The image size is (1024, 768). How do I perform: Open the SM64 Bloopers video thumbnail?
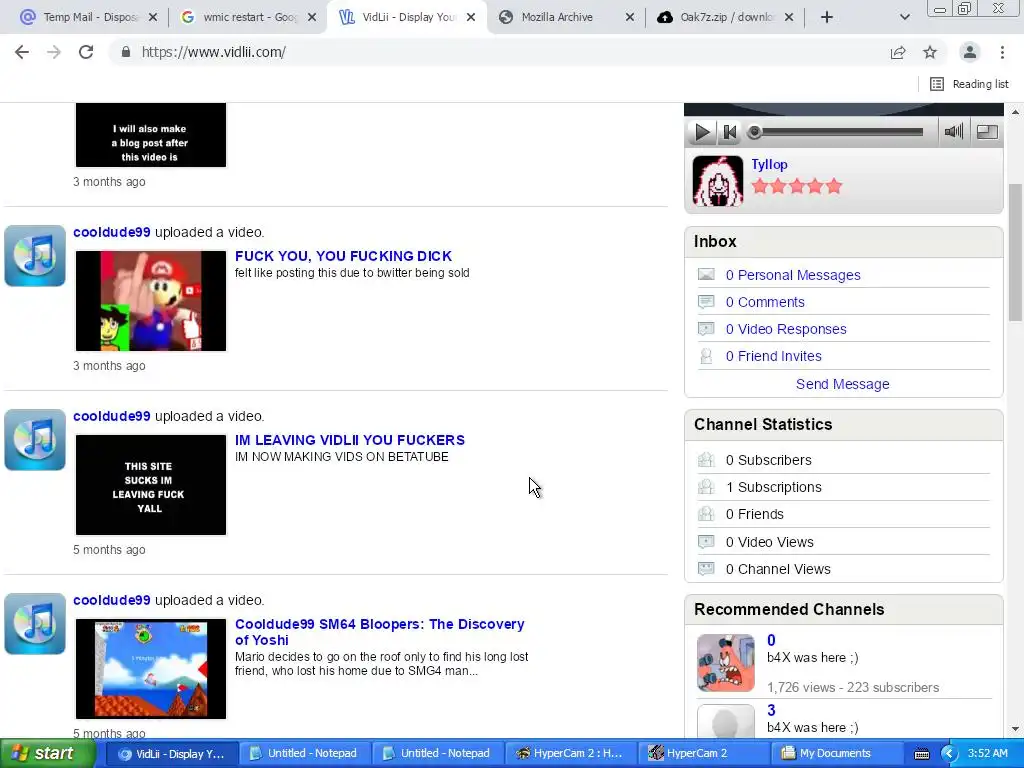click(151, 669)
